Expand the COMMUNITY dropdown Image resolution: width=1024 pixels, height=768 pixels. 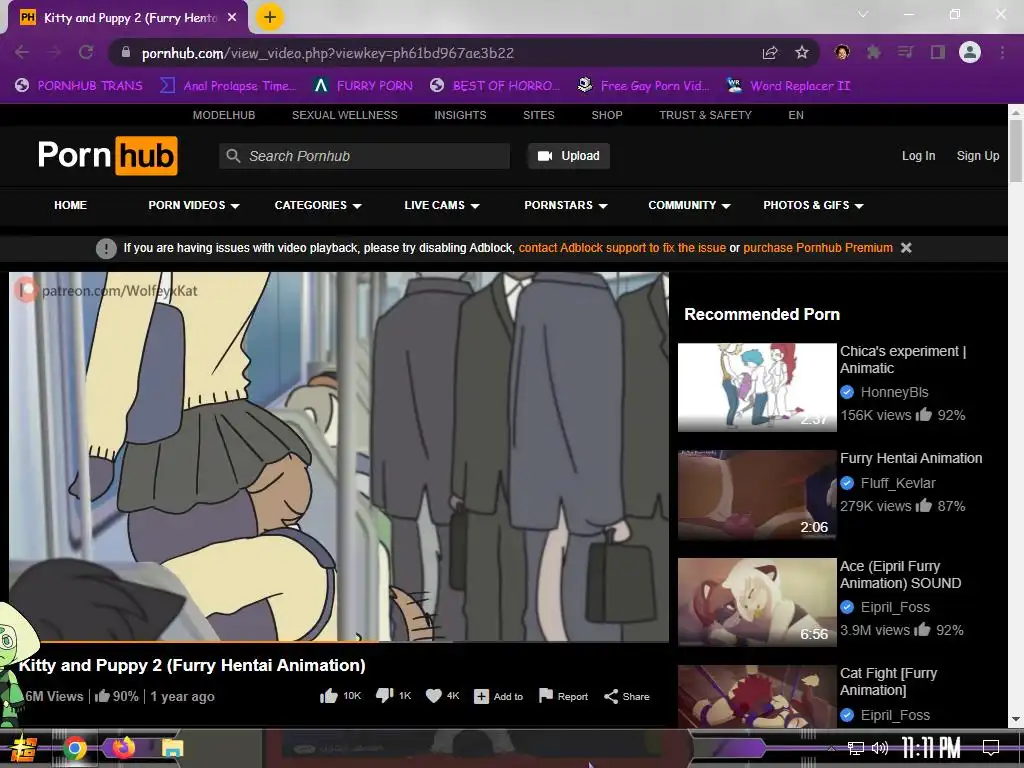click(x=690, y=205)
